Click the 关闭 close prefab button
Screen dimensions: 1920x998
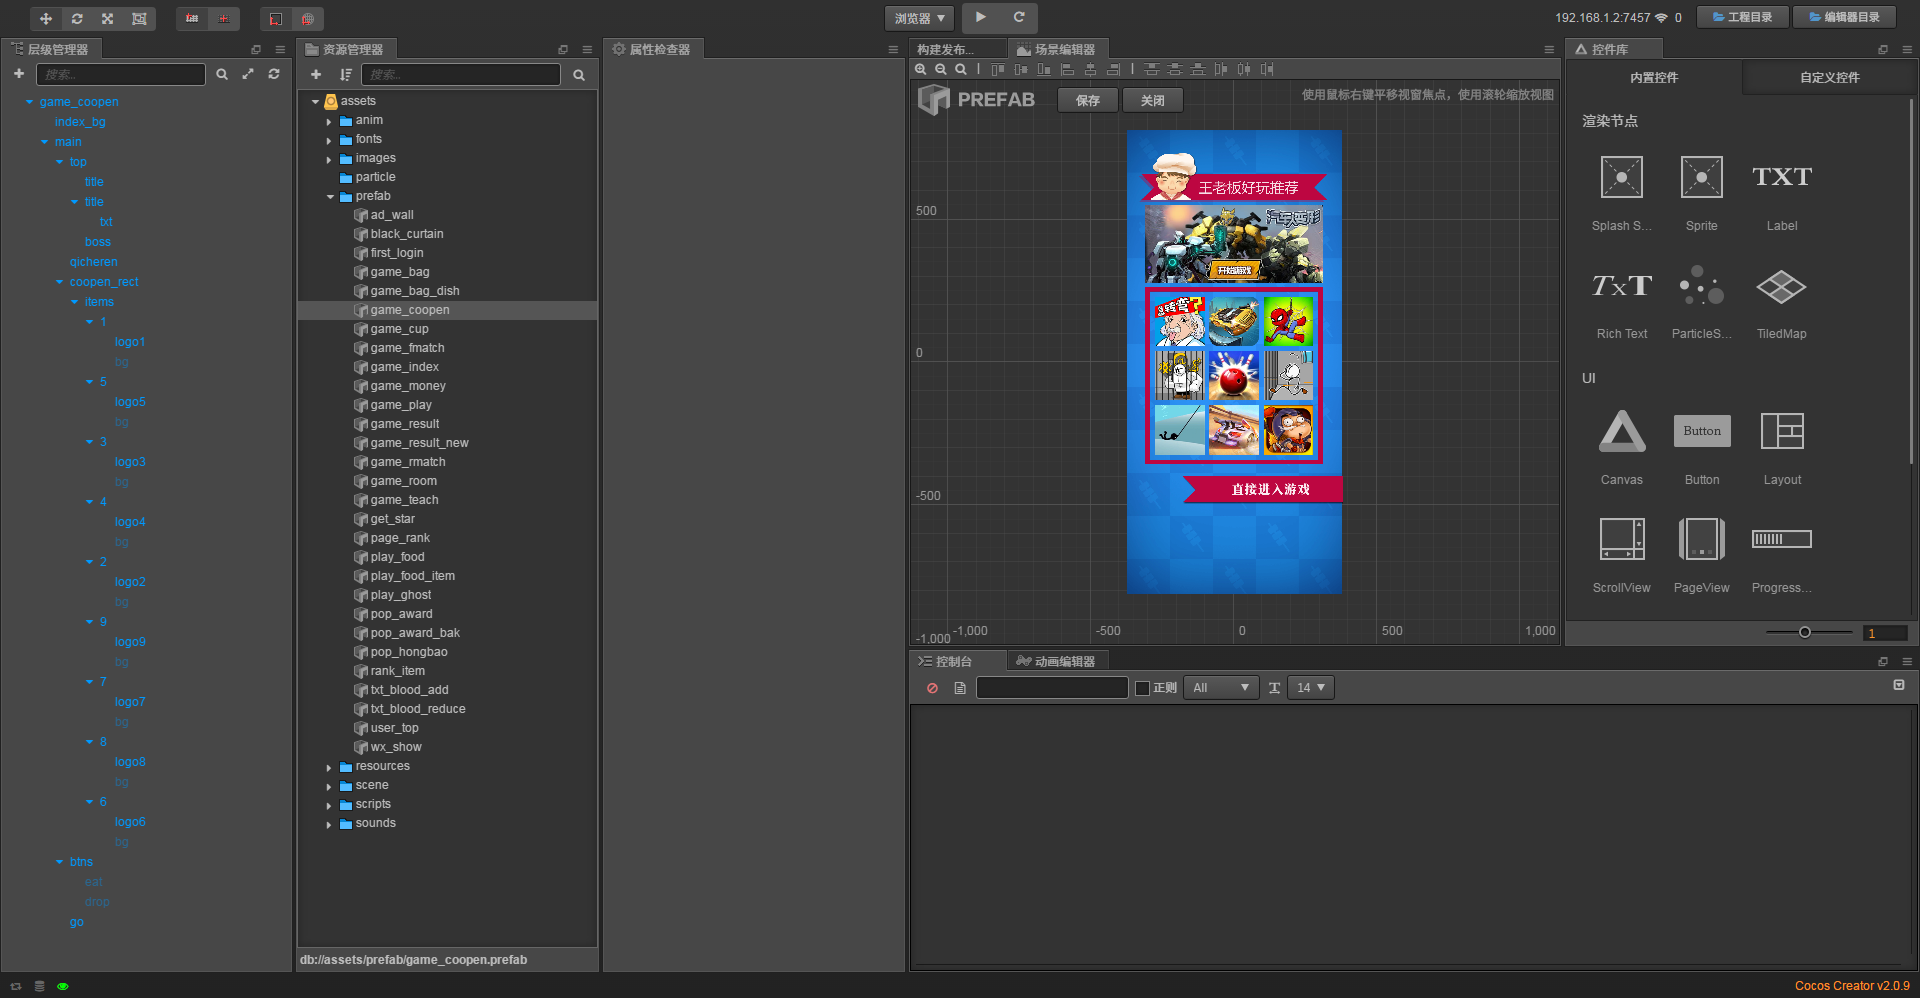click(x=1153, y=100)
